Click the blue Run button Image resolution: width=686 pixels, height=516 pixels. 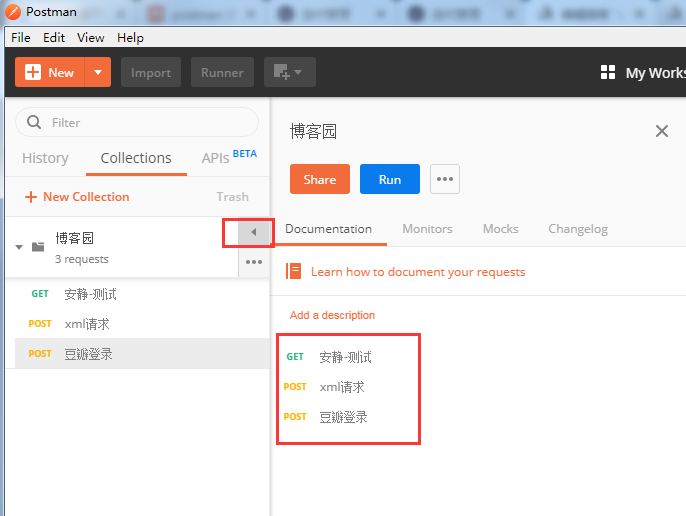tap(390, 179)
